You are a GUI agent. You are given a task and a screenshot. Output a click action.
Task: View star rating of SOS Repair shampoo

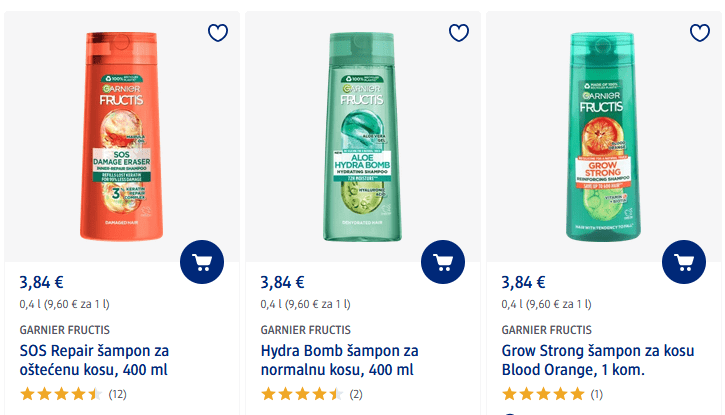coord(61,394)
